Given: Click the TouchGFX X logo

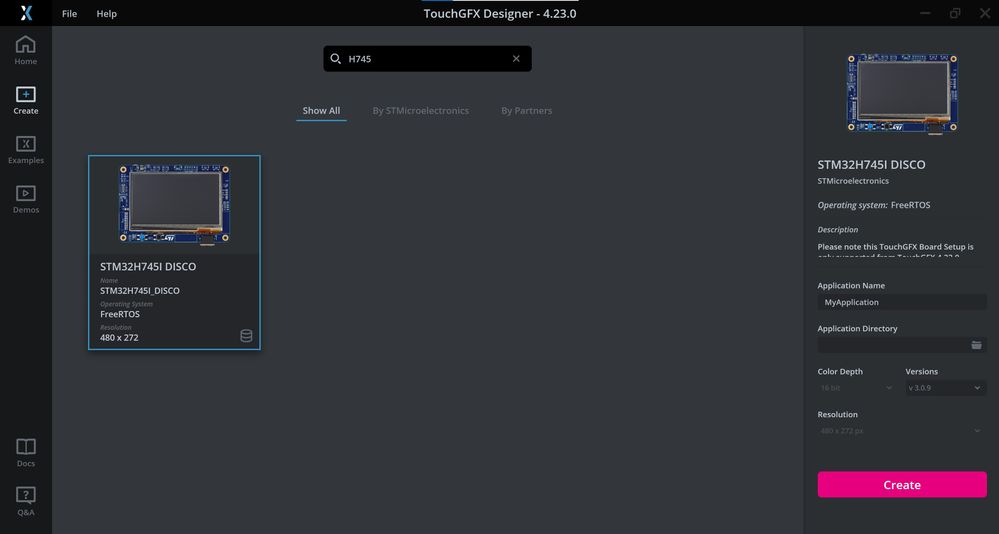Looking at the screenshot, I should pos(26,13).
